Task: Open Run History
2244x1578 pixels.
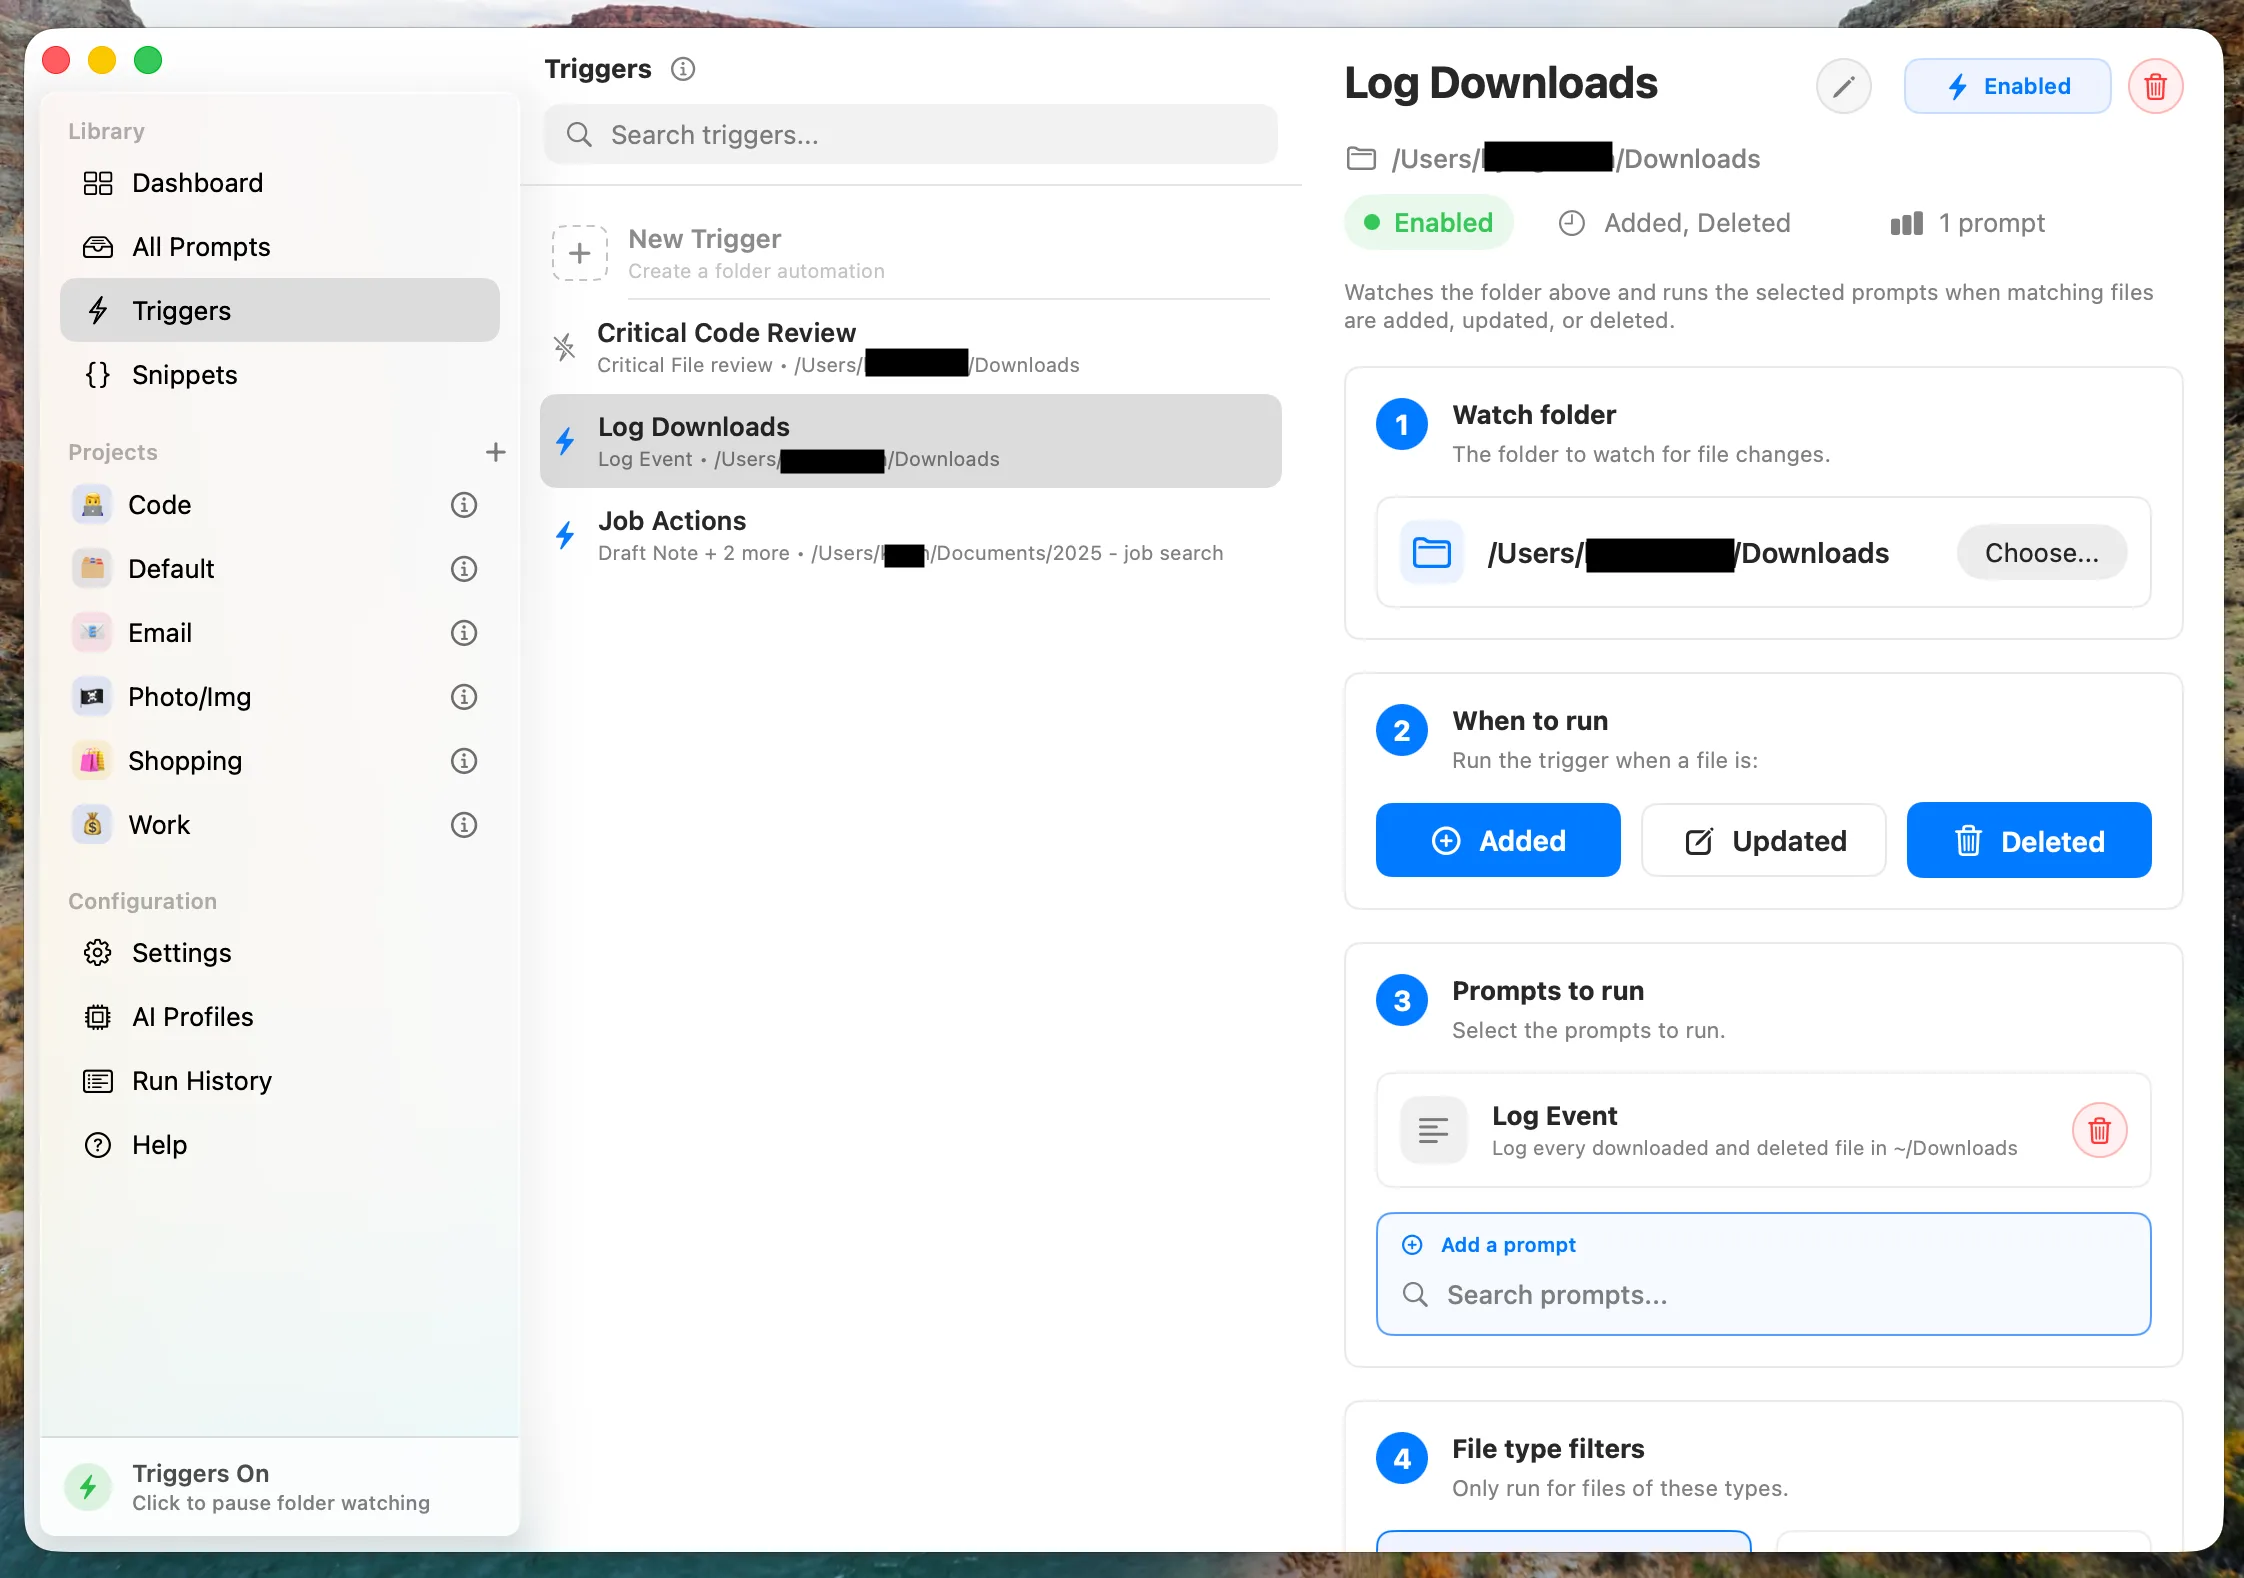Action: [x=279, y=1081]
